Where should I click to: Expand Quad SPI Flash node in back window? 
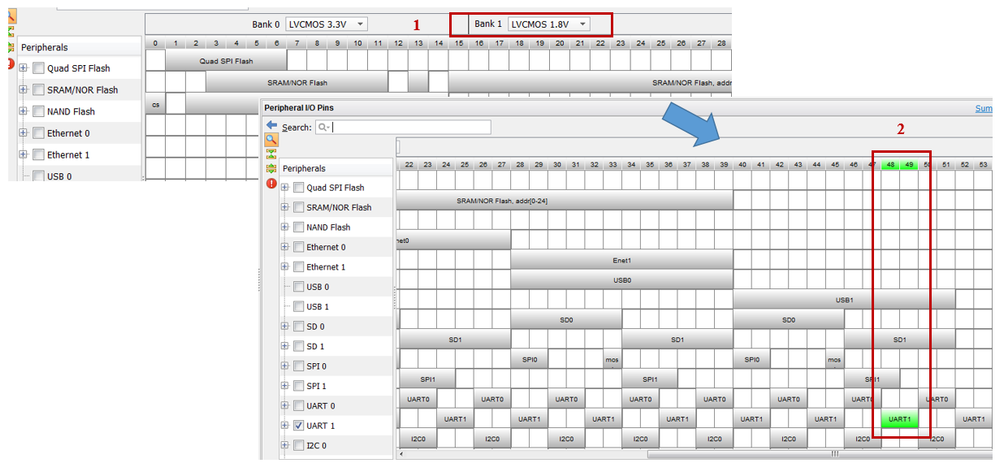point(24,68)
